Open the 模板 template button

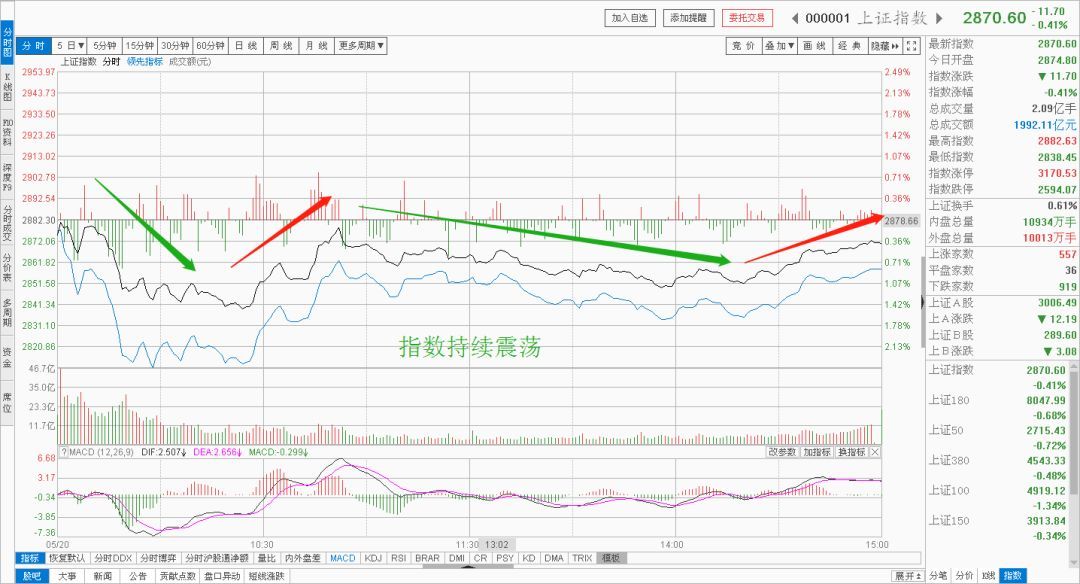click(x=611, y=558)
